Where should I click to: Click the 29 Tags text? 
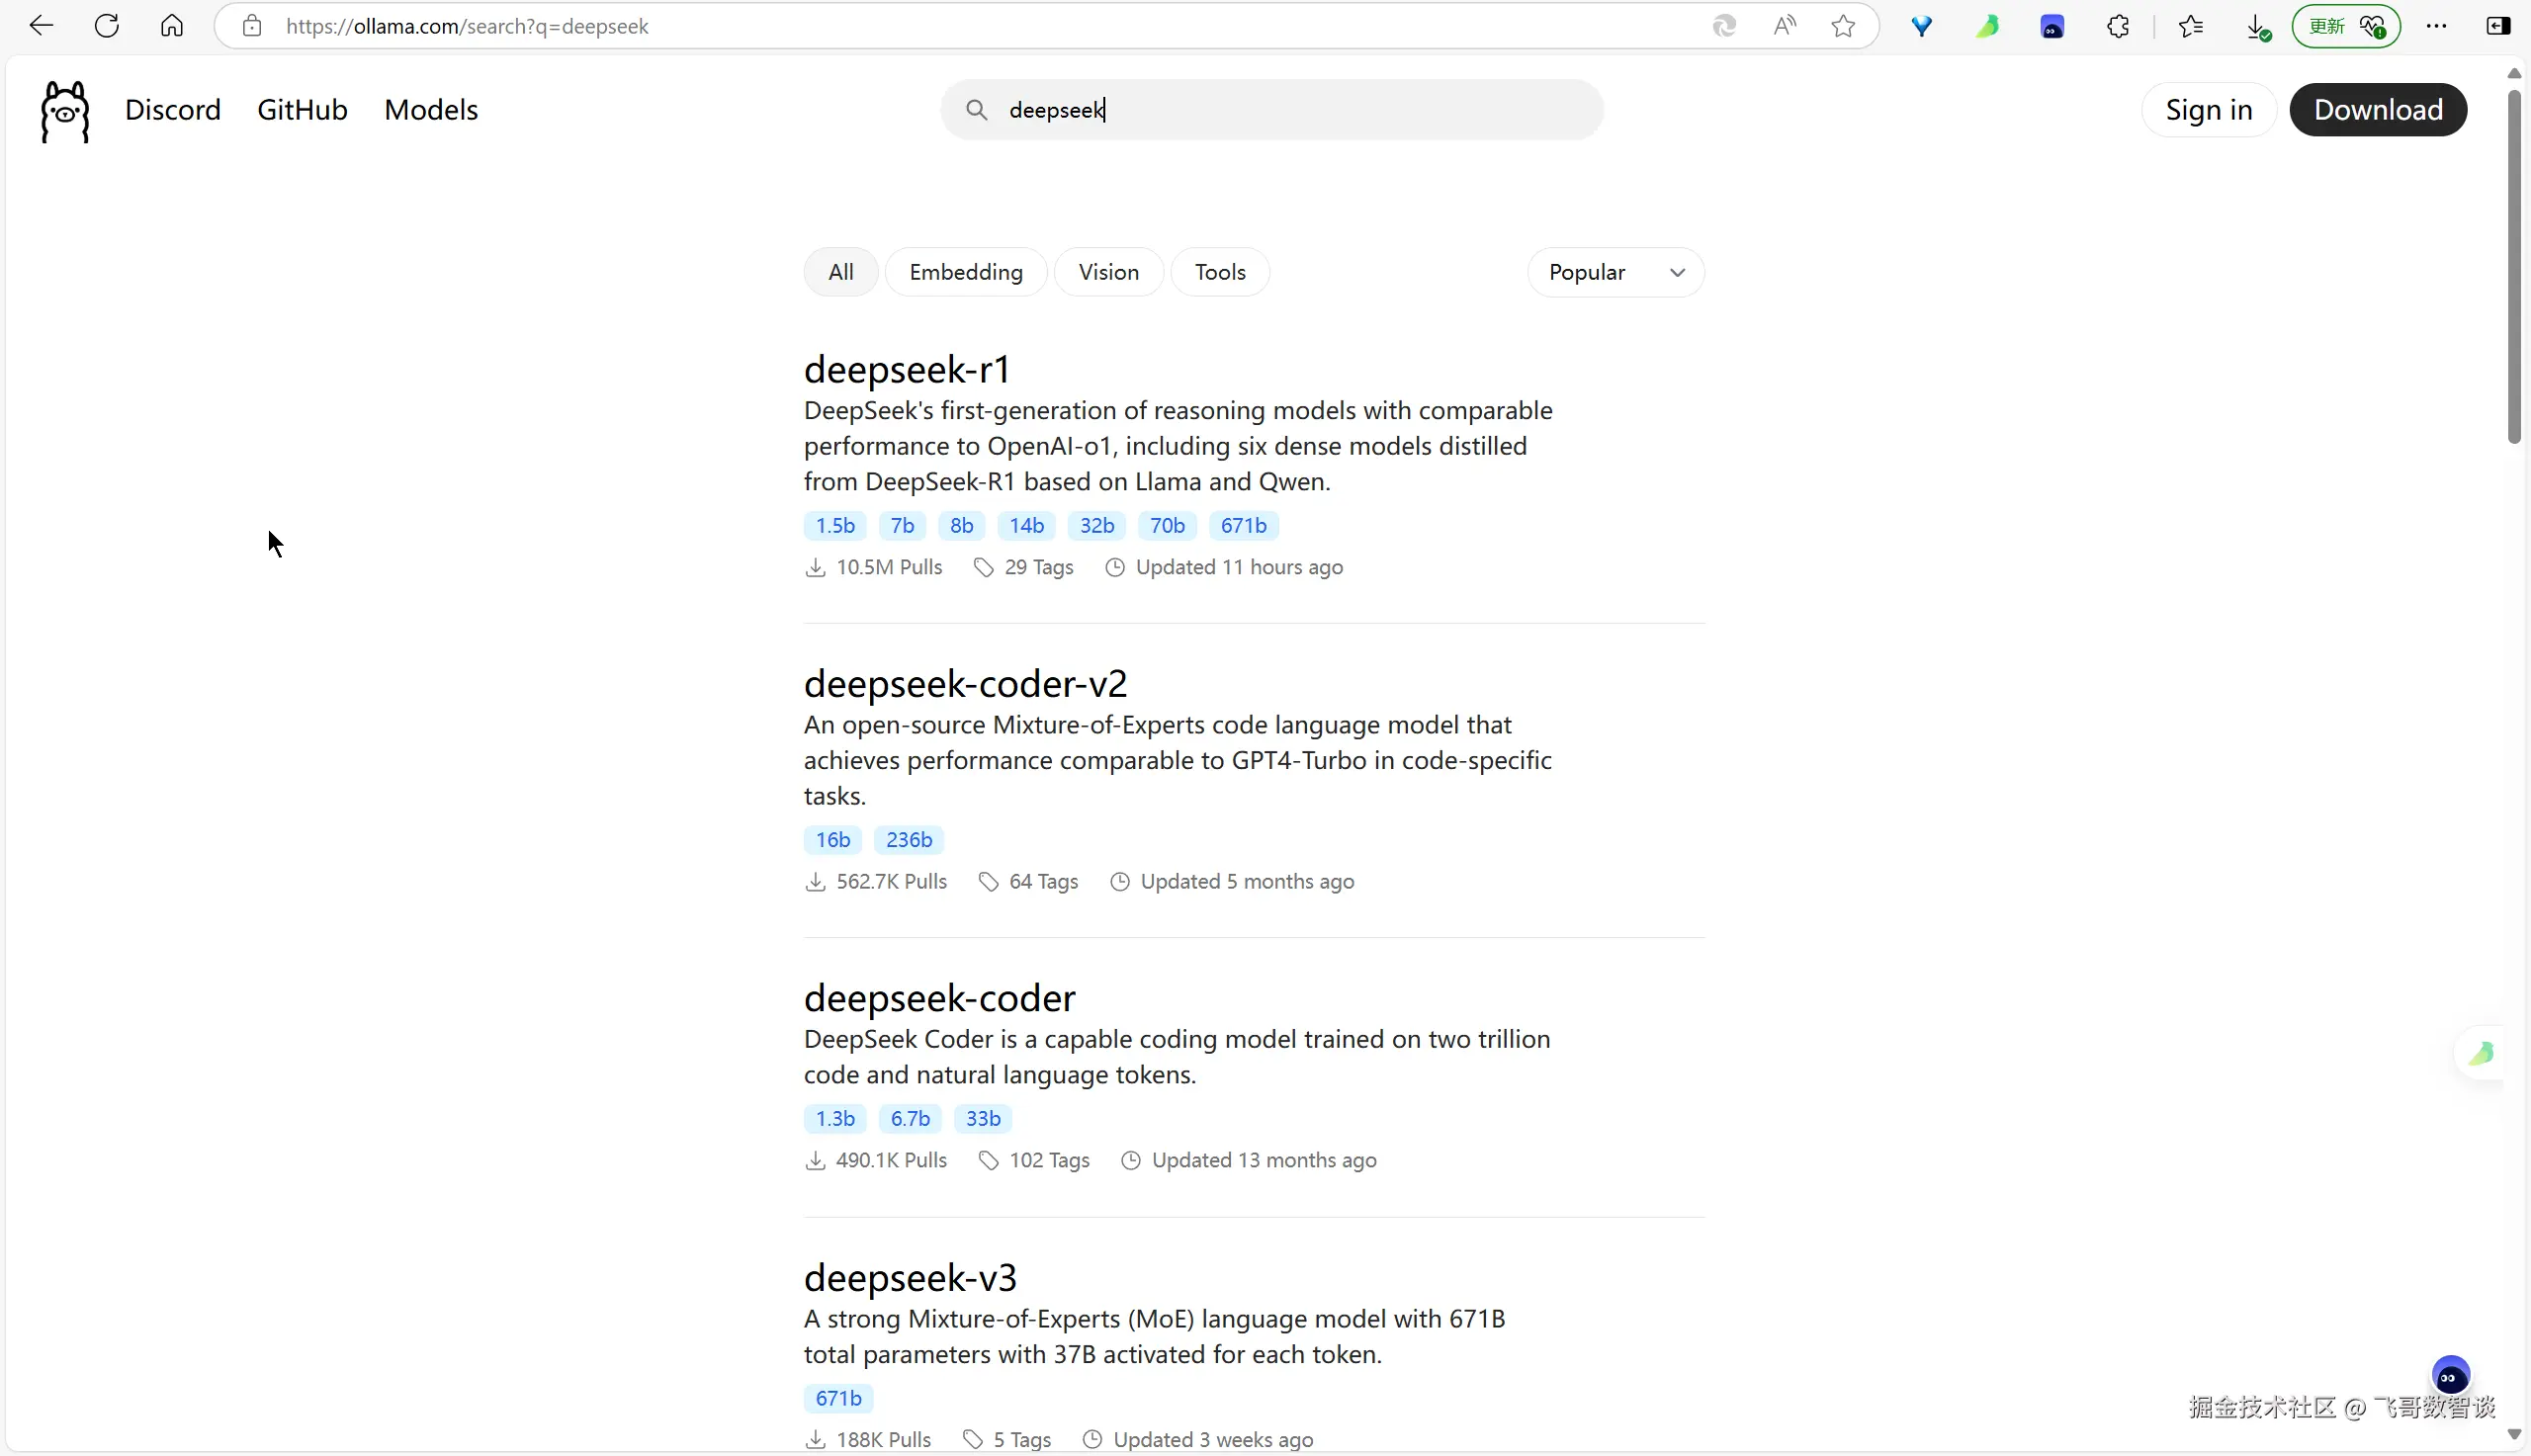[1039, 567]
